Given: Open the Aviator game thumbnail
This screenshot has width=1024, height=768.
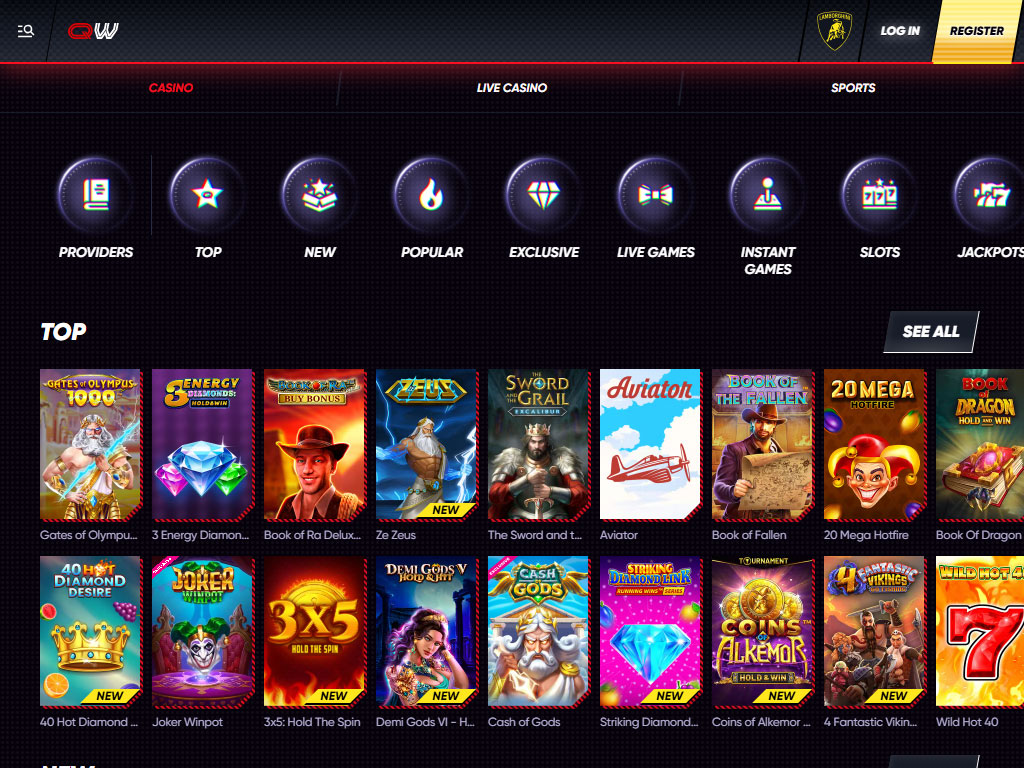Looking at the screenshot, I should coord(650,445).
